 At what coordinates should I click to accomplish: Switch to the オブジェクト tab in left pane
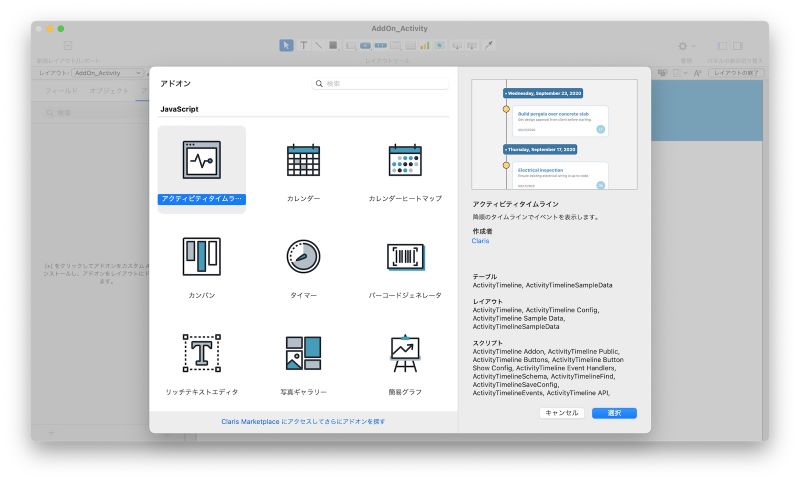(x=109, y=91)
